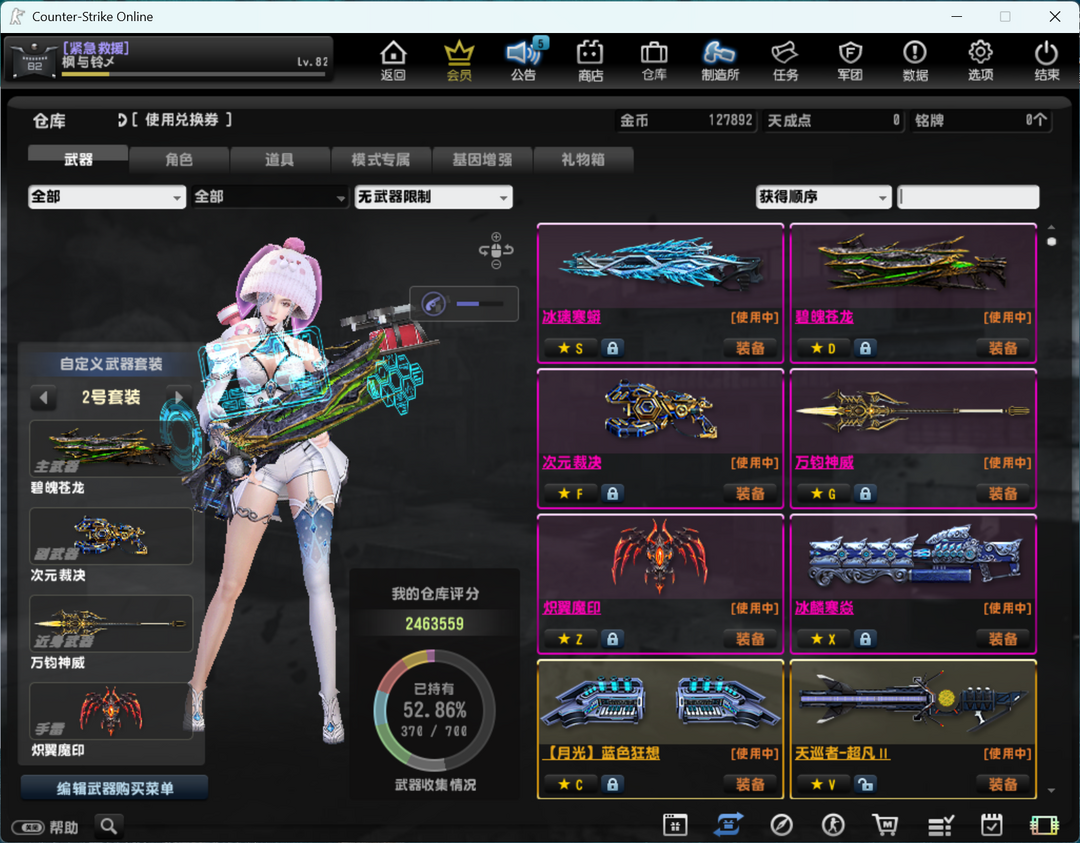Viewport: 1080px width, 843px height.
Task: Open the 数据 stats icon
Action: pyautogui.click(x=915, y=61)
